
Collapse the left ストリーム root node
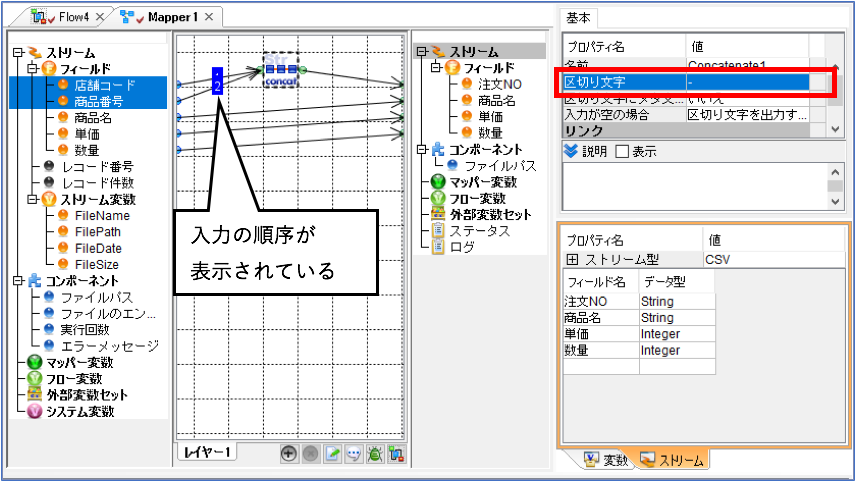click(18, 52)
